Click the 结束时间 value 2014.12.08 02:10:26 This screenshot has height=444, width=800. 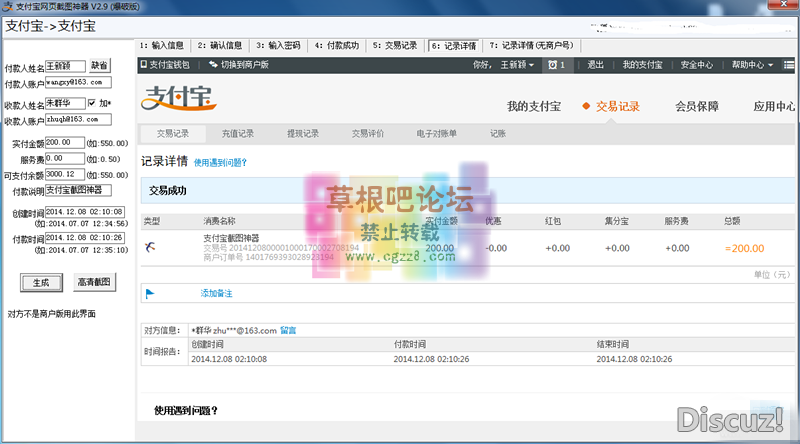point(634,359)
